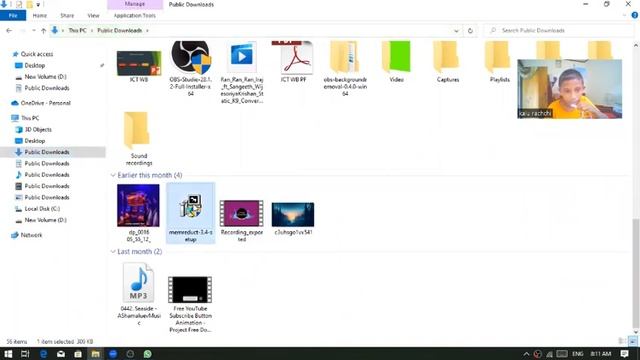The height and width of the screenshot is (360, 640).
Task: Launch Microsoft Edge from the taskbar
Action: [x=43, y=354]
